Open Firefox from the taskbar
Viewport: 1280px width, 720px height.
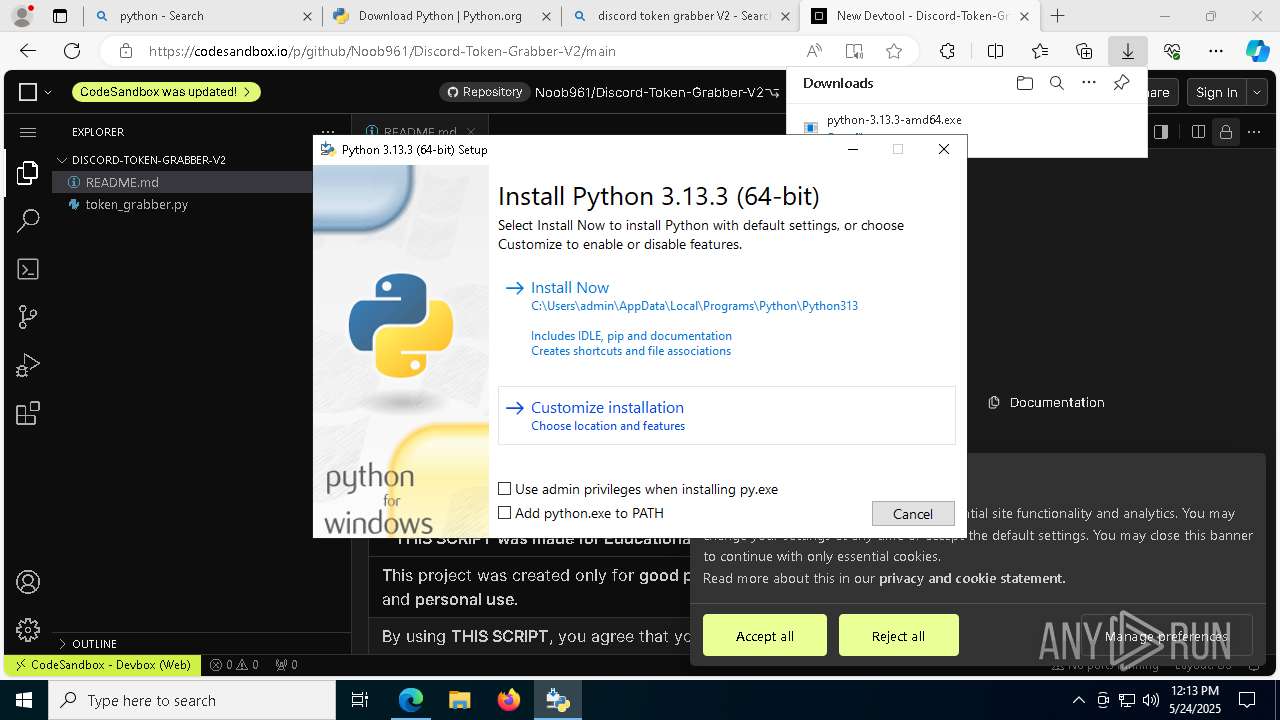tap(509, 700)
